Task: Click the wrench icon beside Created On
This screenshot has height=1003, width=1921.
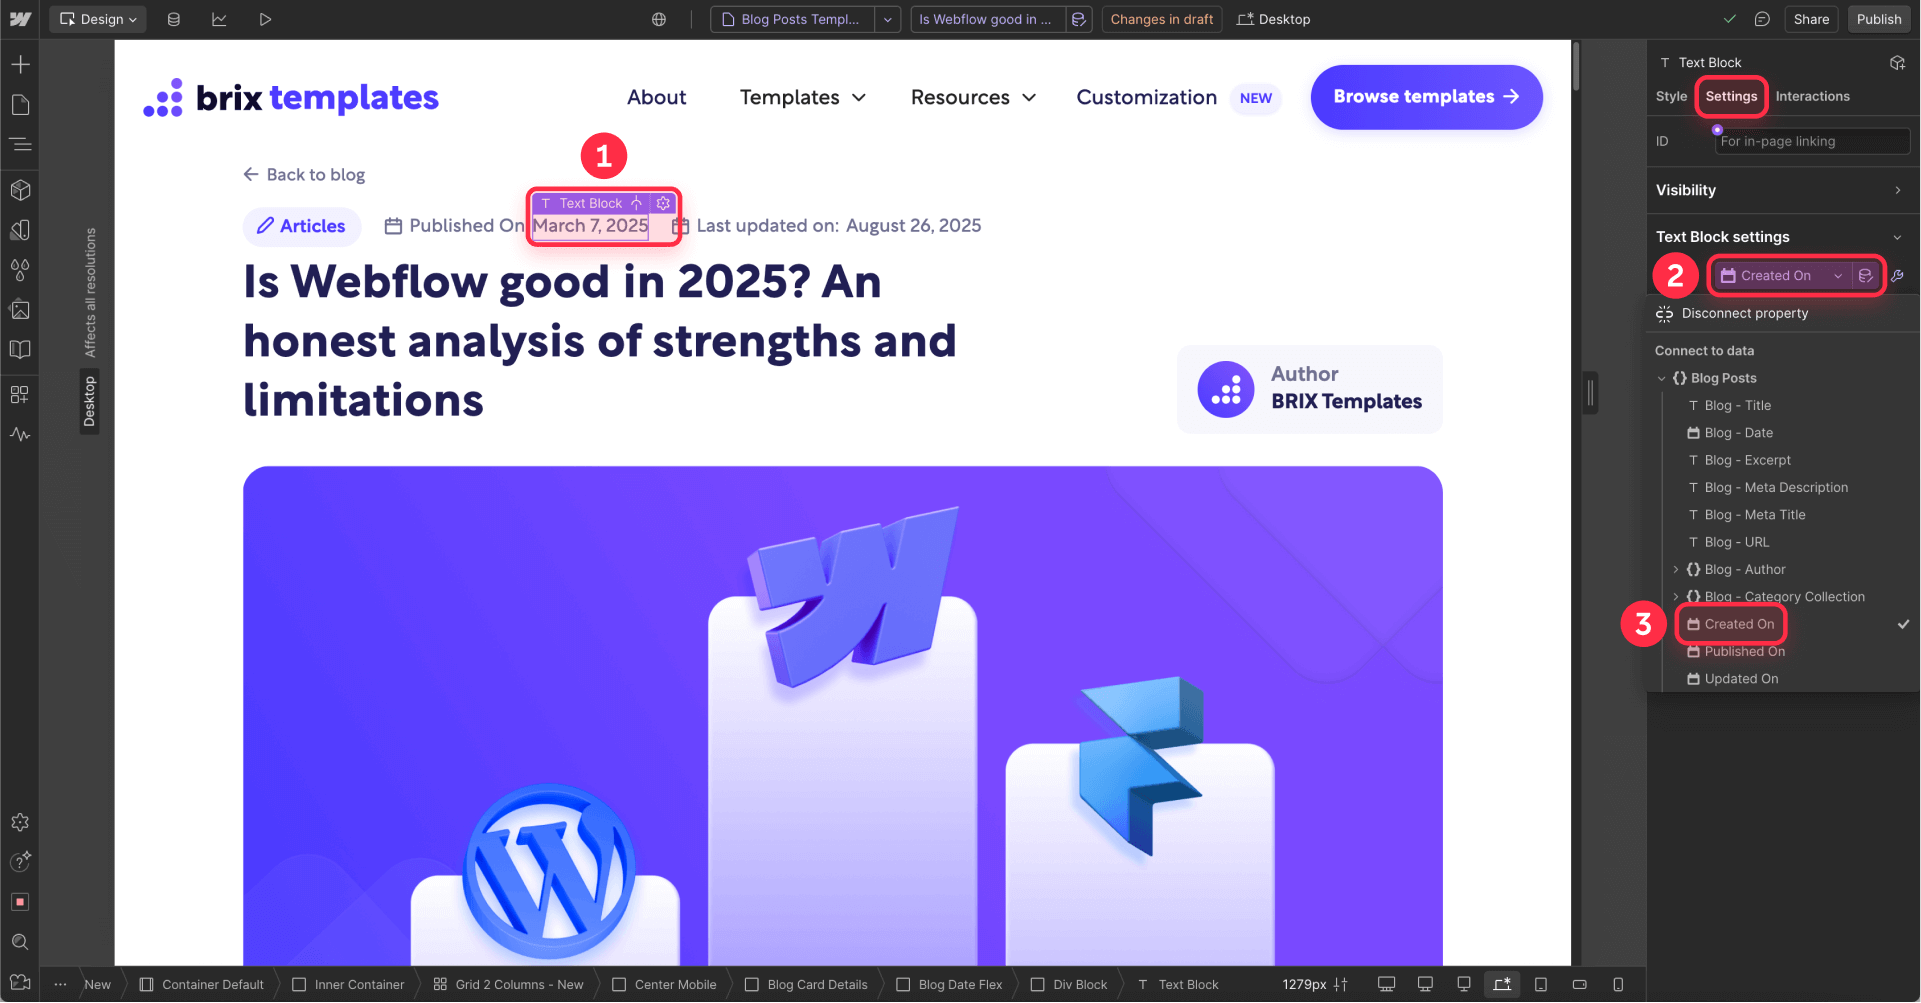Action: (x=1898, y=276)
